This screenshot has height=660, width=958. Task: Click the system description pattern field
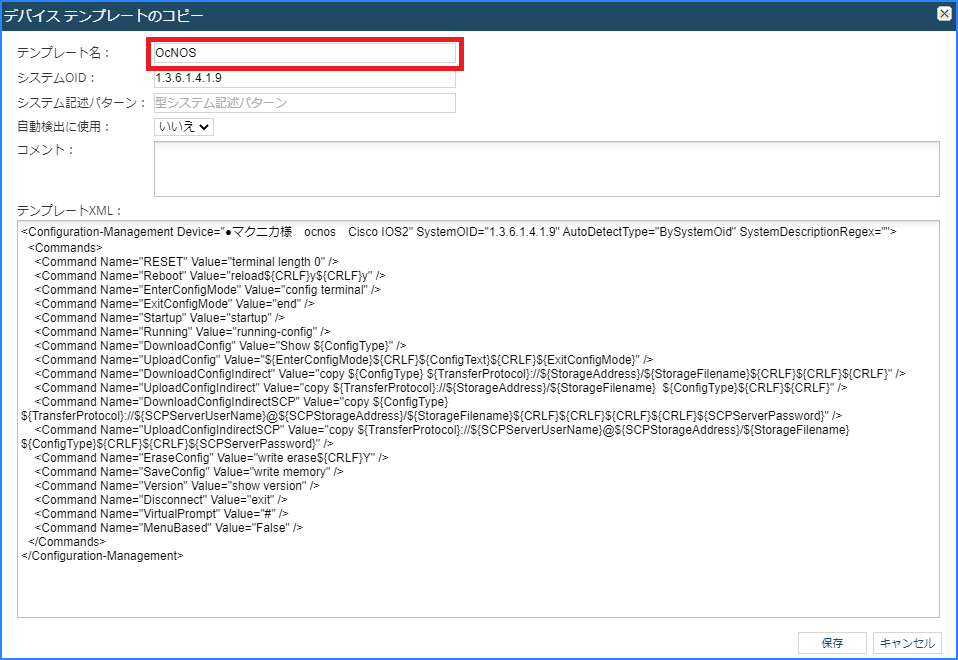[305, 103]
